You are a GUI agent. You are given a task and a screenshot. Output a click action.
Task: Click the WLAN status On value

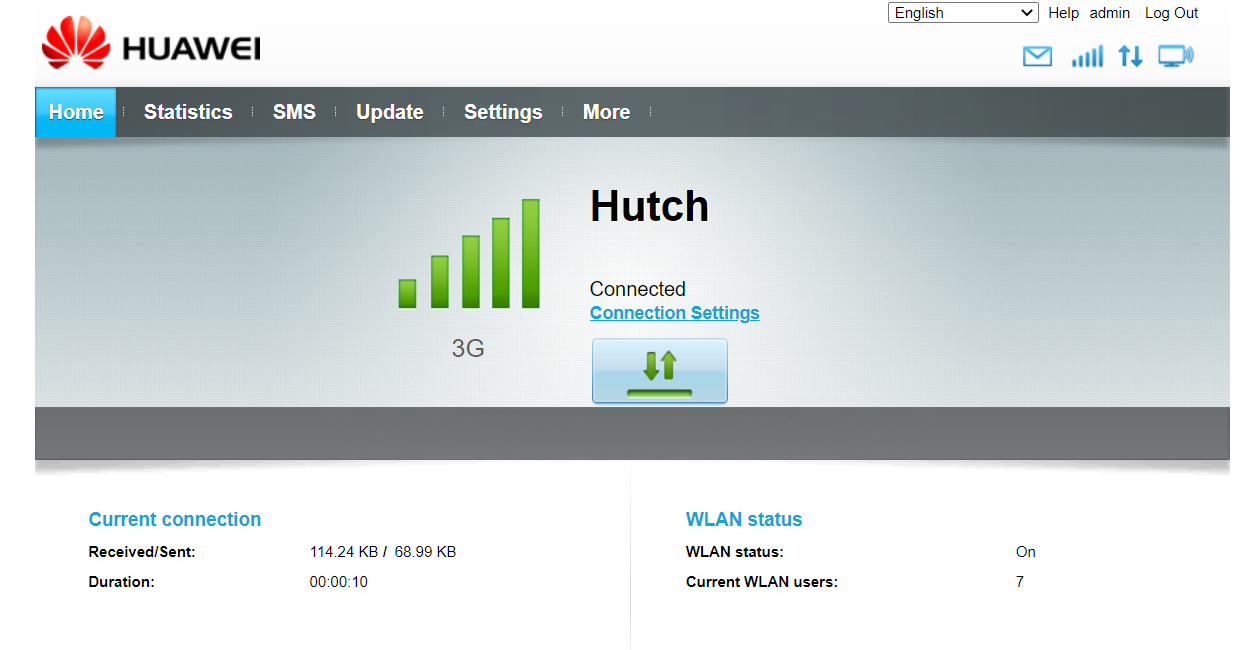(x=1026, y=552)
